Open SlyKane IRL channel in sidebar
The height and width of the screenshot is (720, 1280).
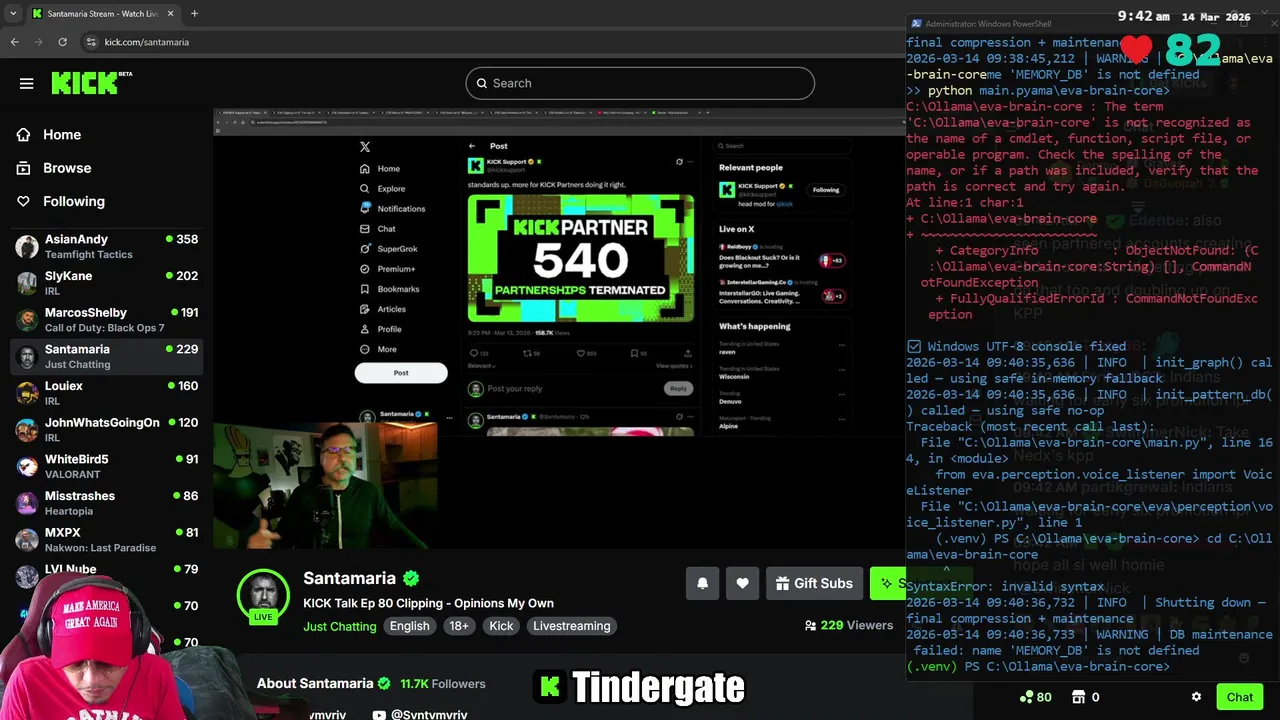coord(106,283)
